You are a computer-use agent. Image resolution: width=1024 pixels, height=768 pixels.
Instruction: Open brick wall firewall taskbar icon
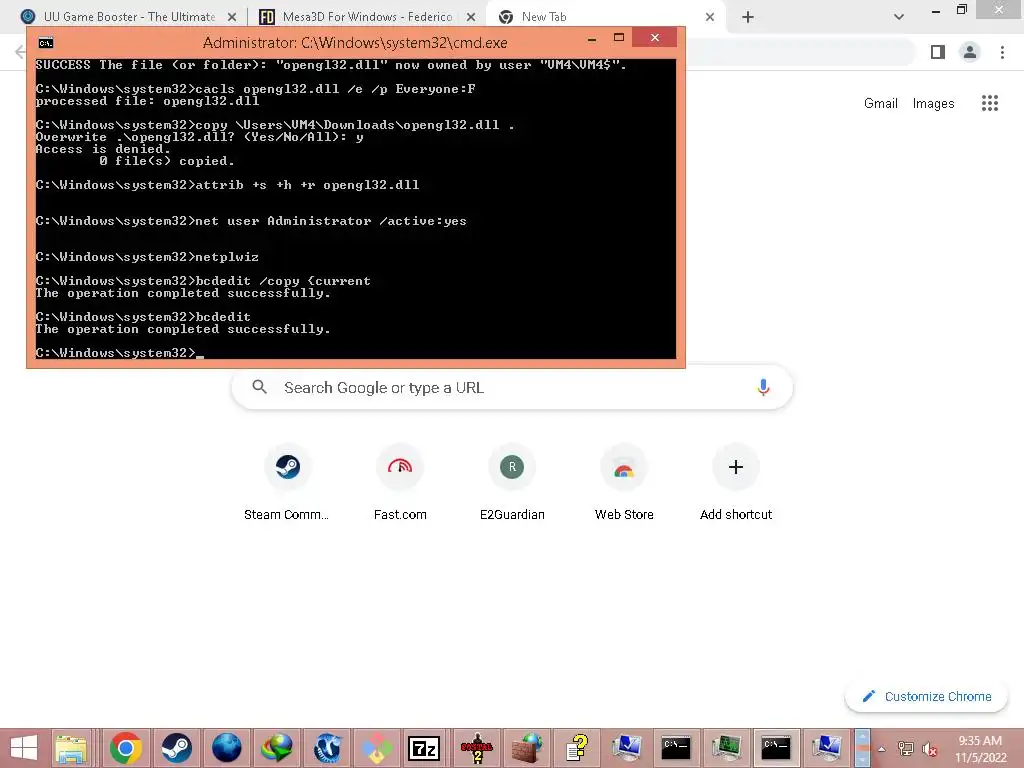526,748
